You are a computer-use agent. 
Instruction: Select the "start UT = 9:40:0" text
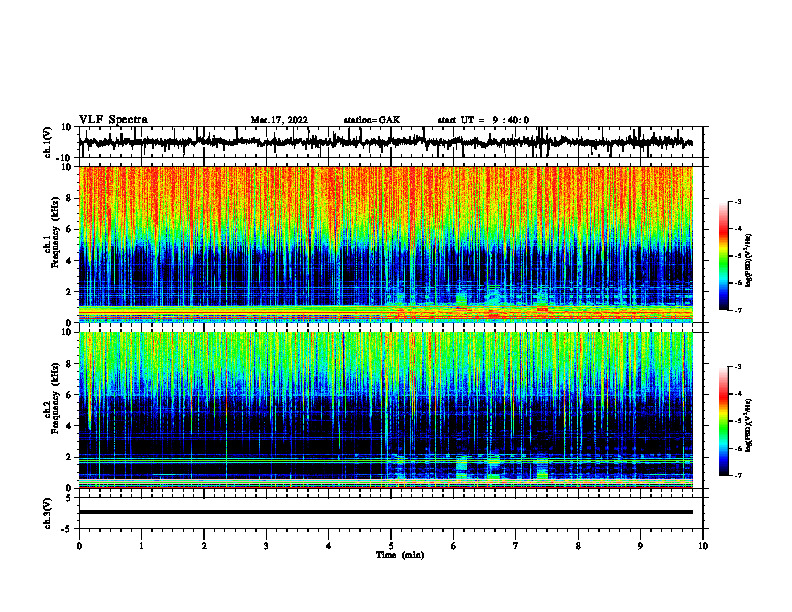click(483, 120)
